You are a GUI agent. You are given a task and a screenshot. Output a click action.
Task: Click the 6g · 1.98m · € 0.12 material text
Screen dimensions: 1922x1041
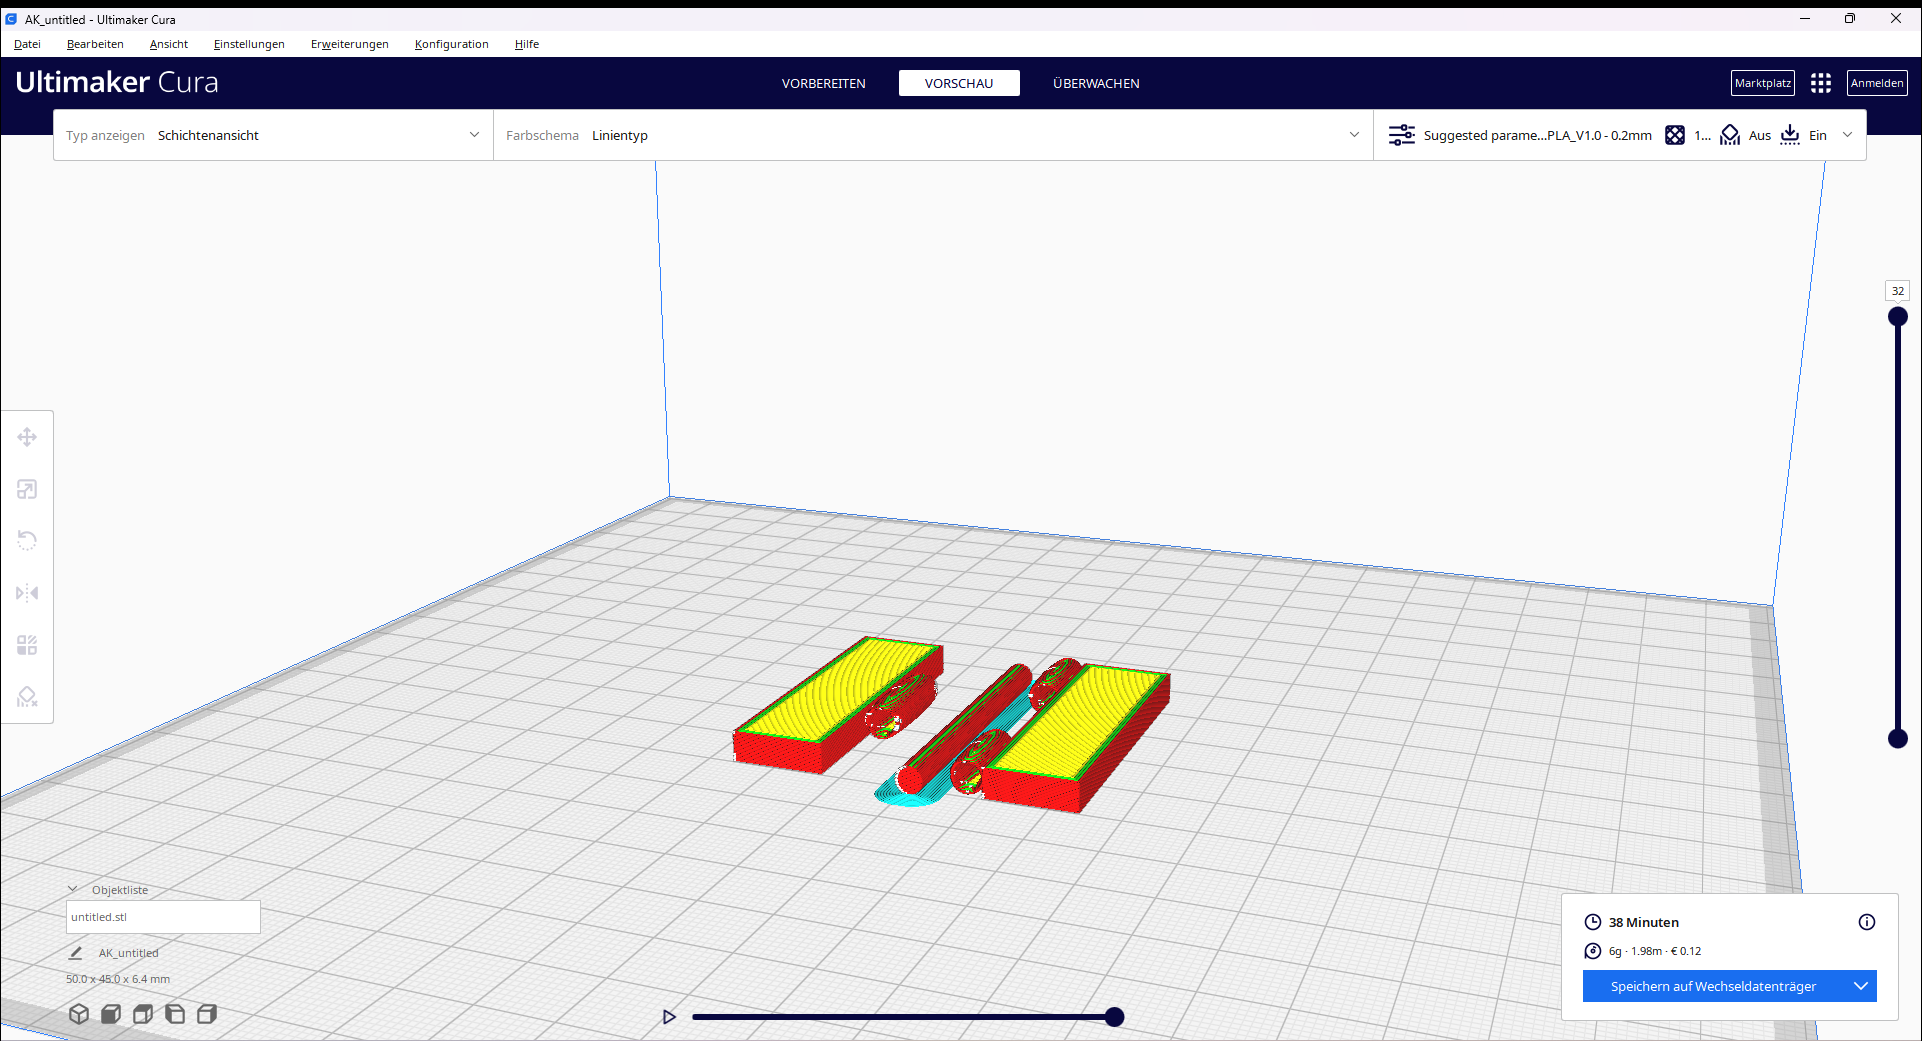click(x=1655, y=951)
